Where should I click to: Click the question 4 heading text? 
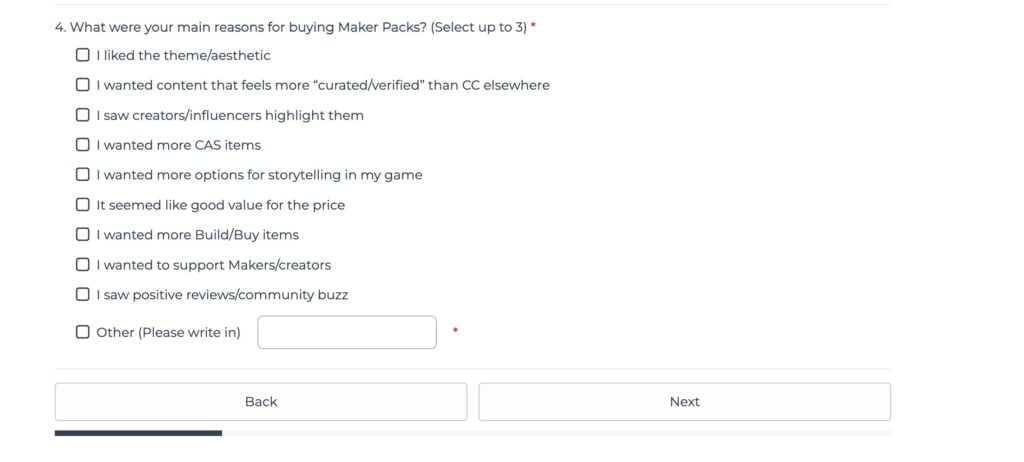tap(290, 27)
